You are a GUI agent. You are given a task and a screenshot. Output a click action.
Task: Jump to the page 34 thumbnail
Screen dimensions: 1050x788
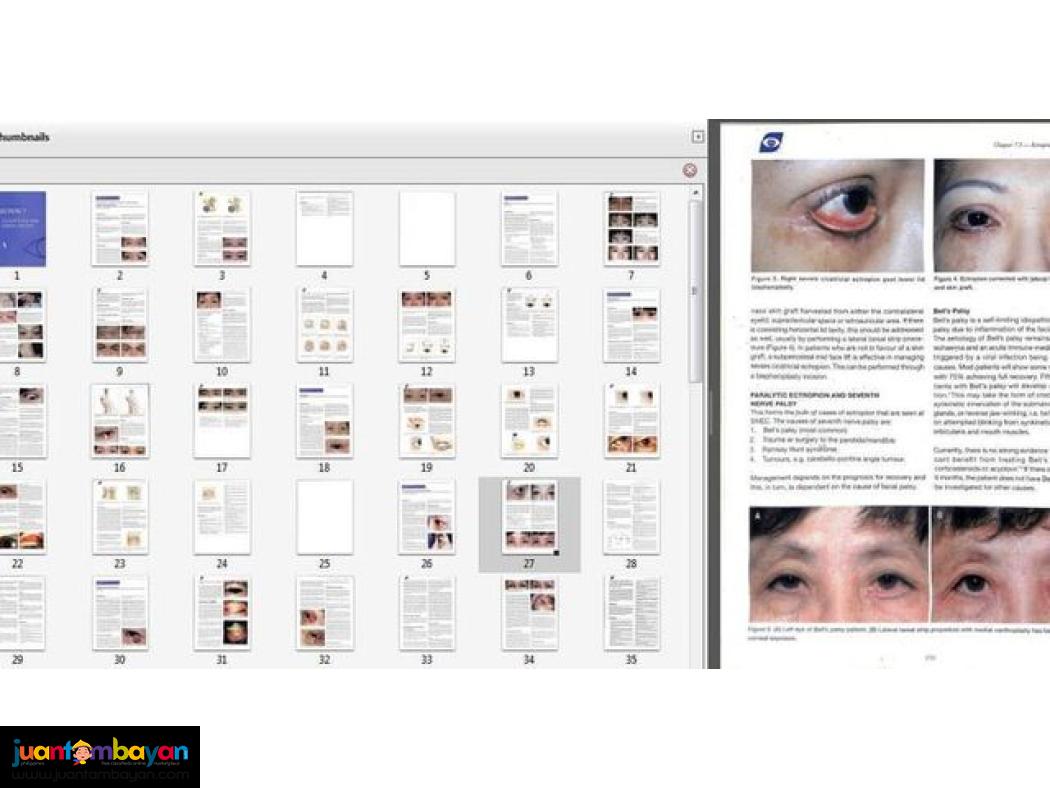529,613
